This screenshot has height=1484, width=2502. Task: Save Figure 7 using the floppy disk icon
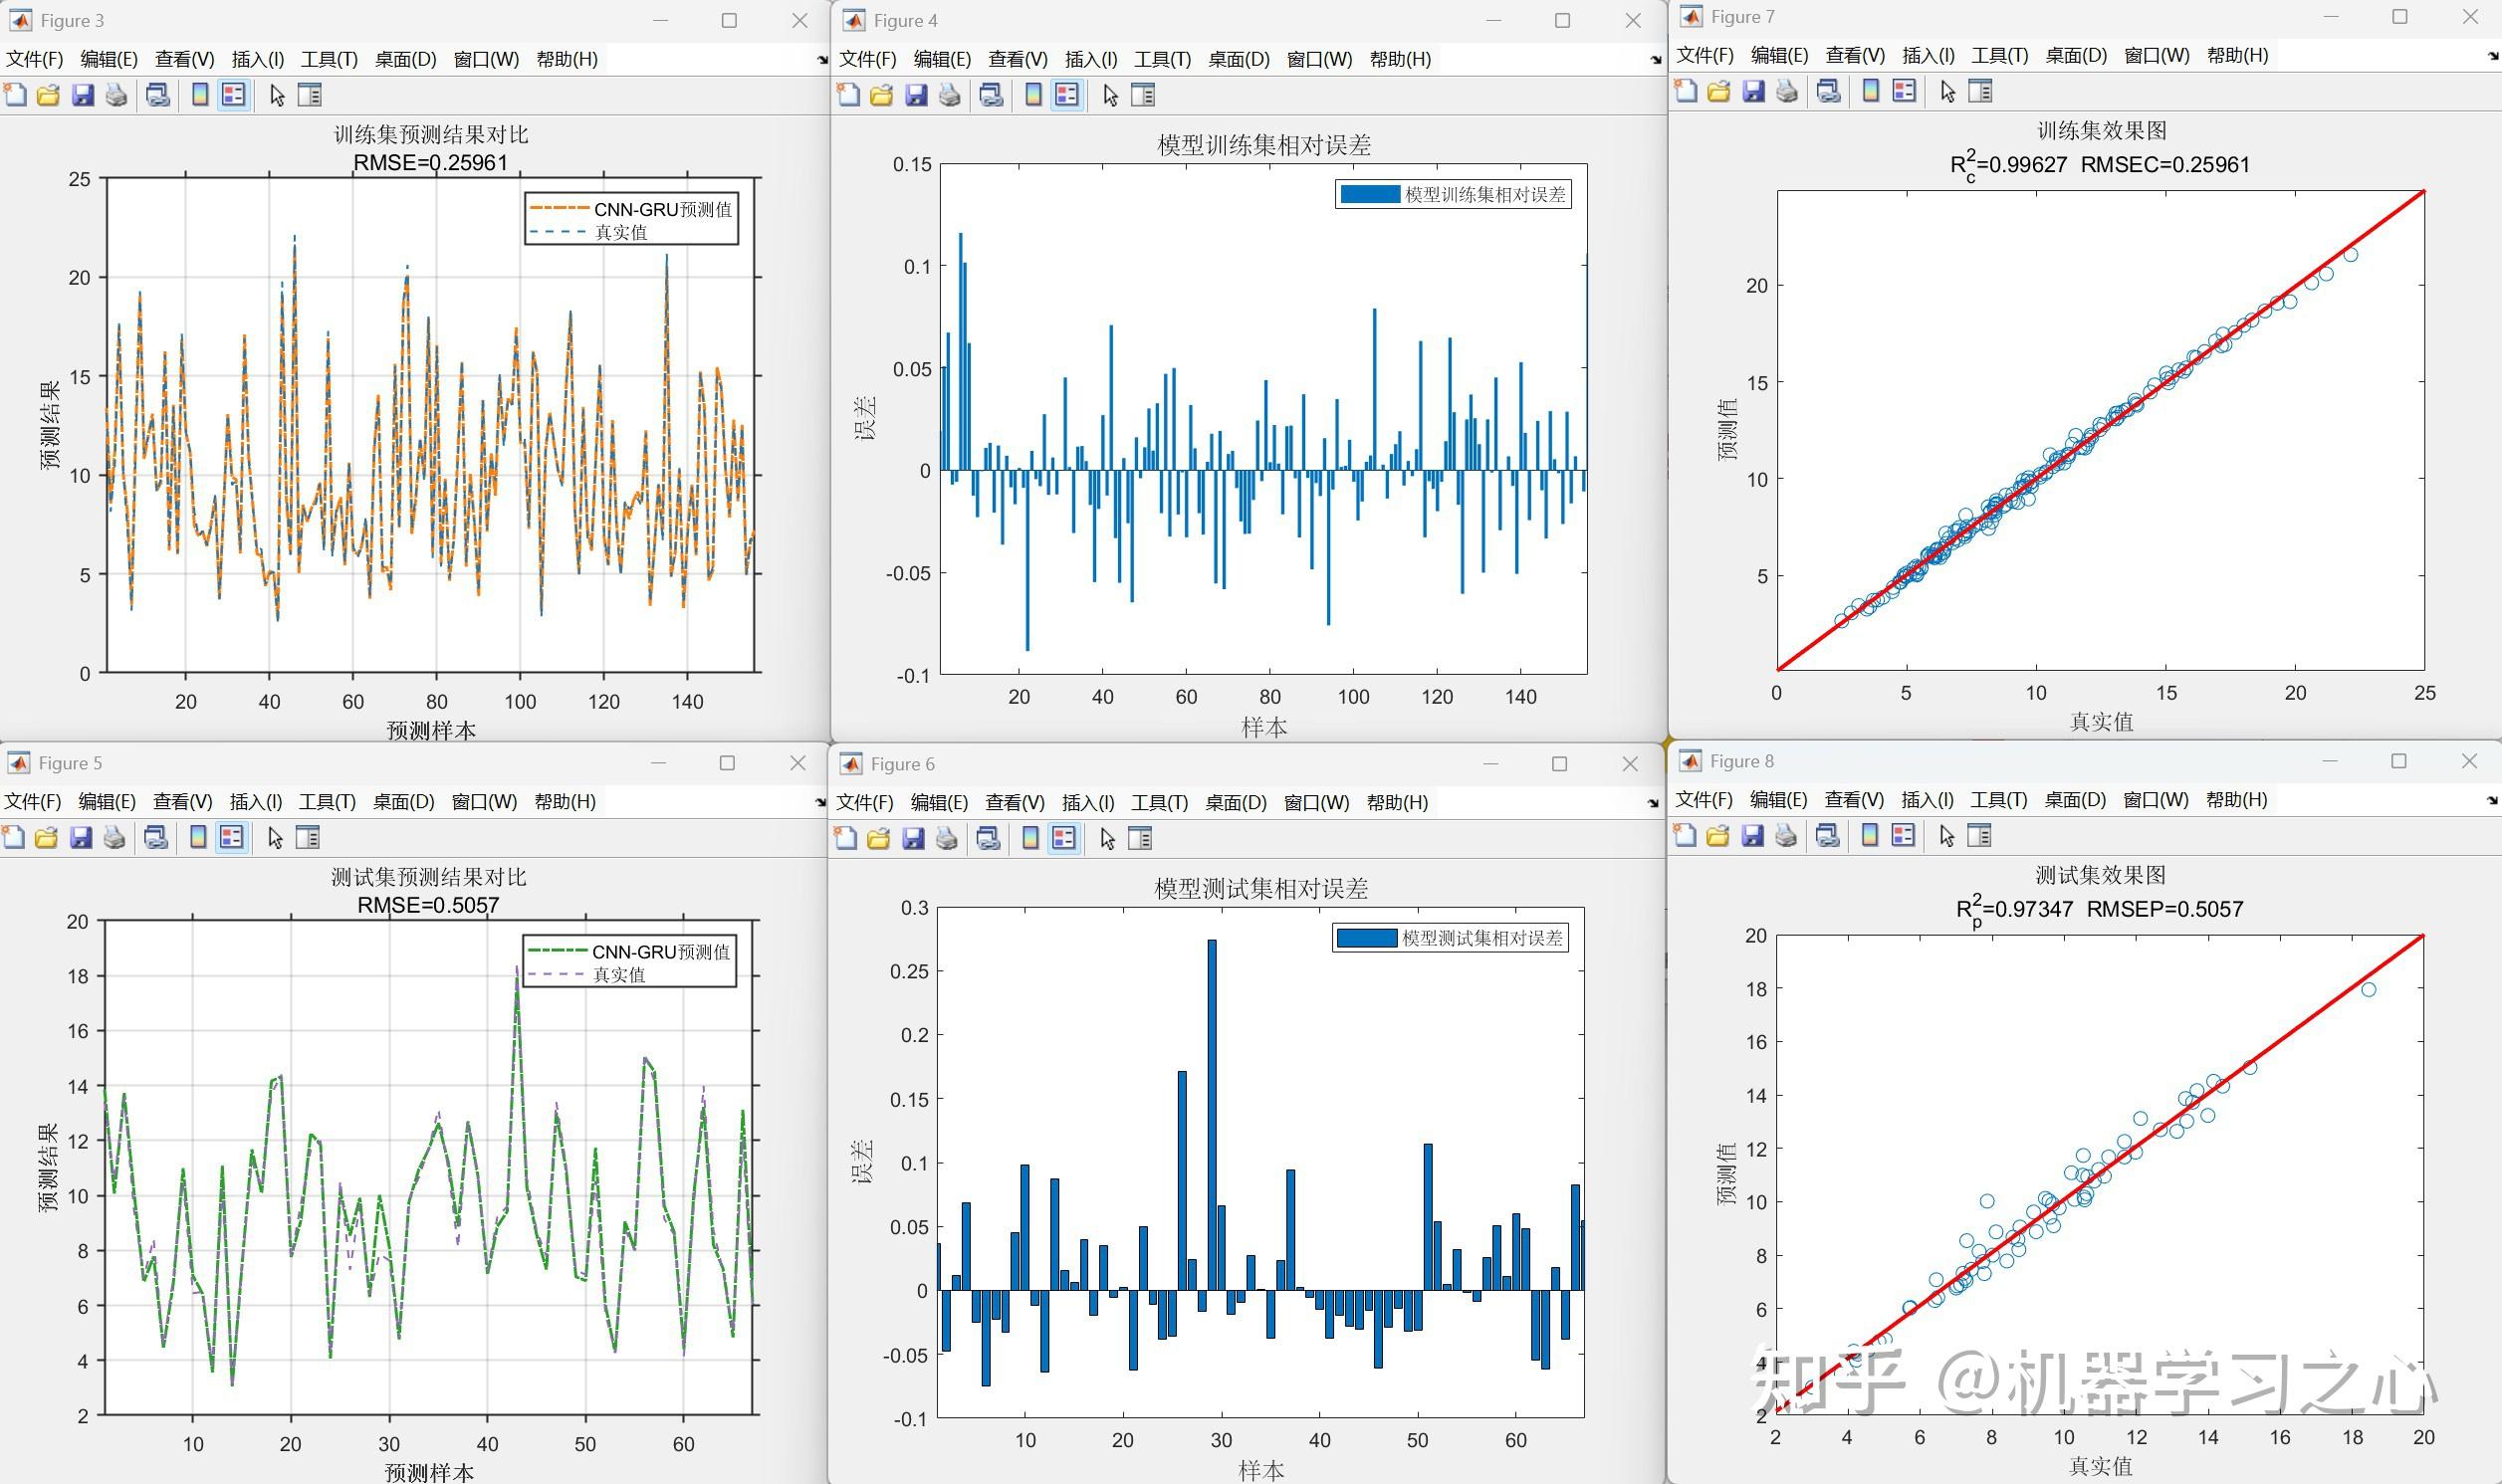(1753, 91)
